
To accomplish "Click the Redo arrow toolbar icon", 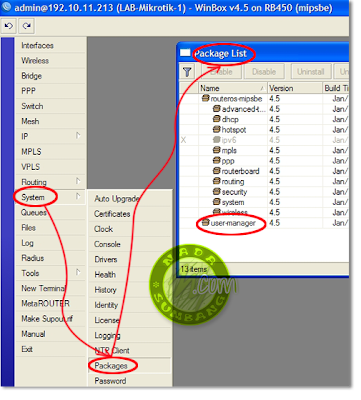I will pyautogui.click(x=27, y=26).
